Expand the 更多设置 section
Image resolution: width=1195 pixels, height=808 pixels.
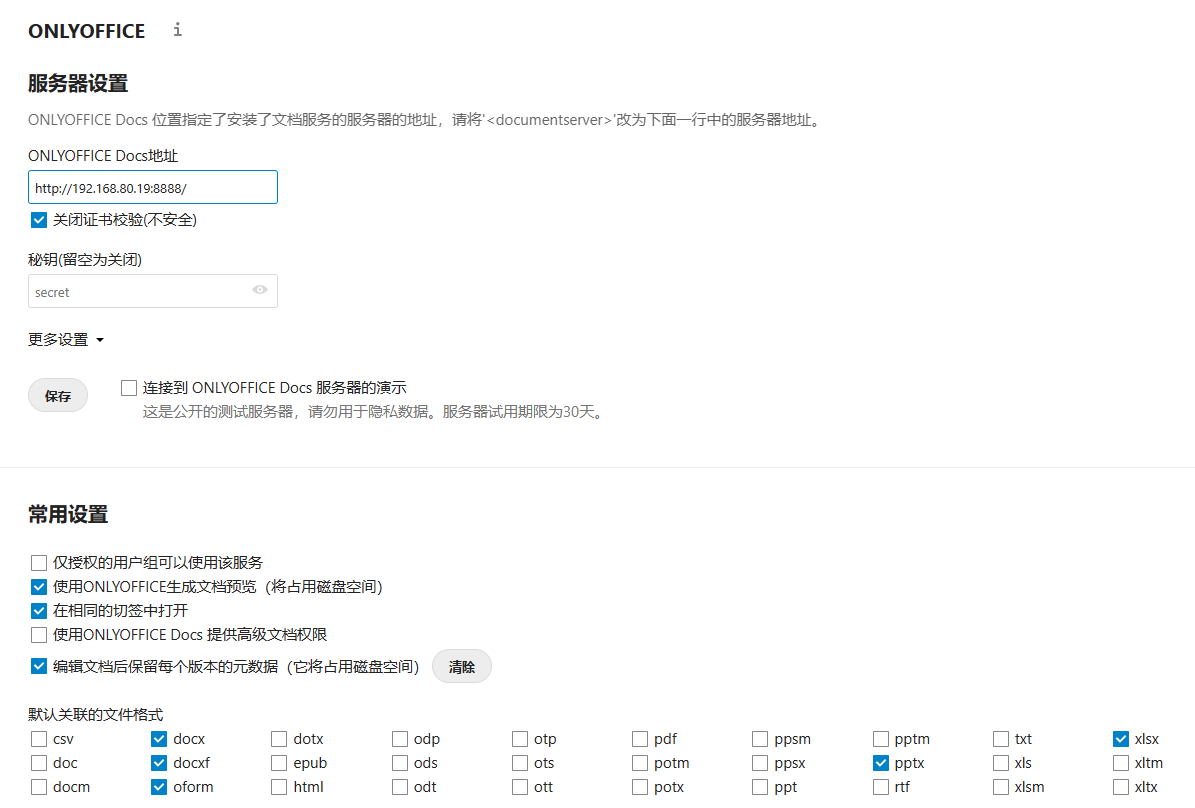click(x=66, y=340)
